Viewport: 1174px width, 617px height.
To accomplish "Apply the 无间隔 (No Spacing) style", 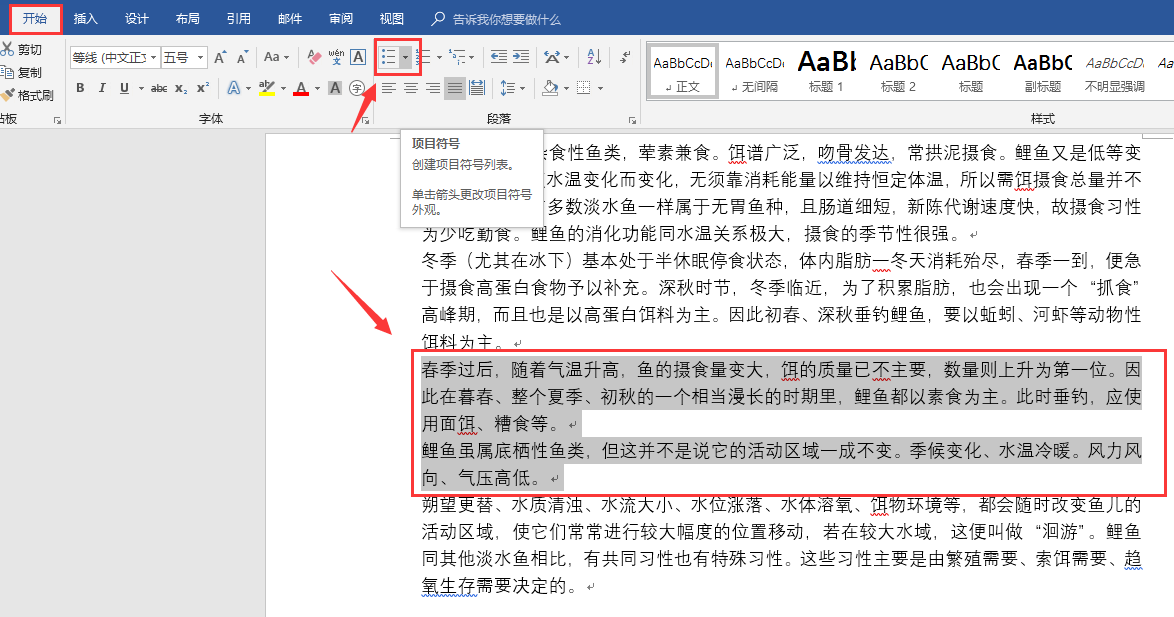I will pos(755,73).
